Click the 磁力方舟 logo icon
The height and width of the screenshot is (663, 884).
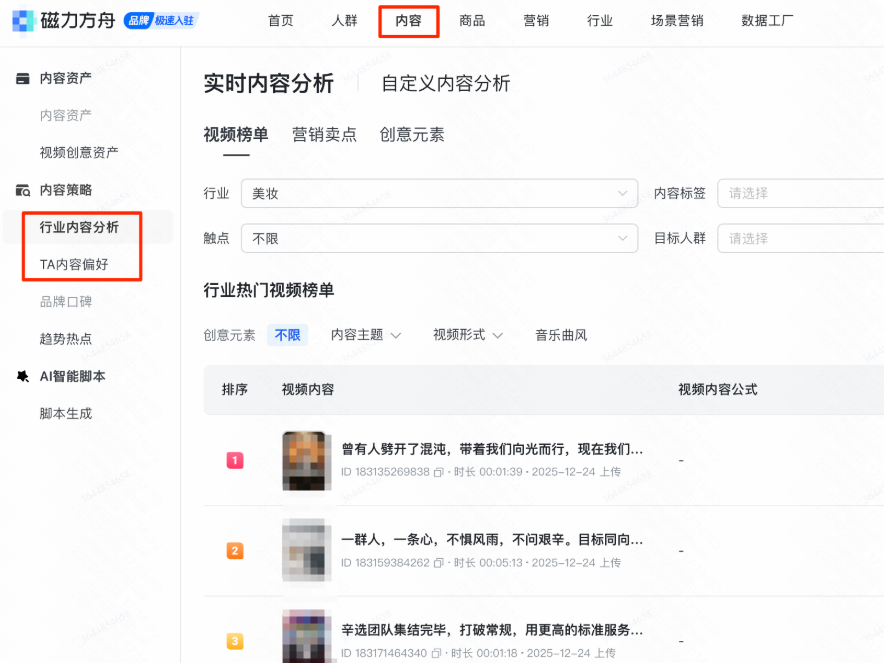(x=23, y=20)
